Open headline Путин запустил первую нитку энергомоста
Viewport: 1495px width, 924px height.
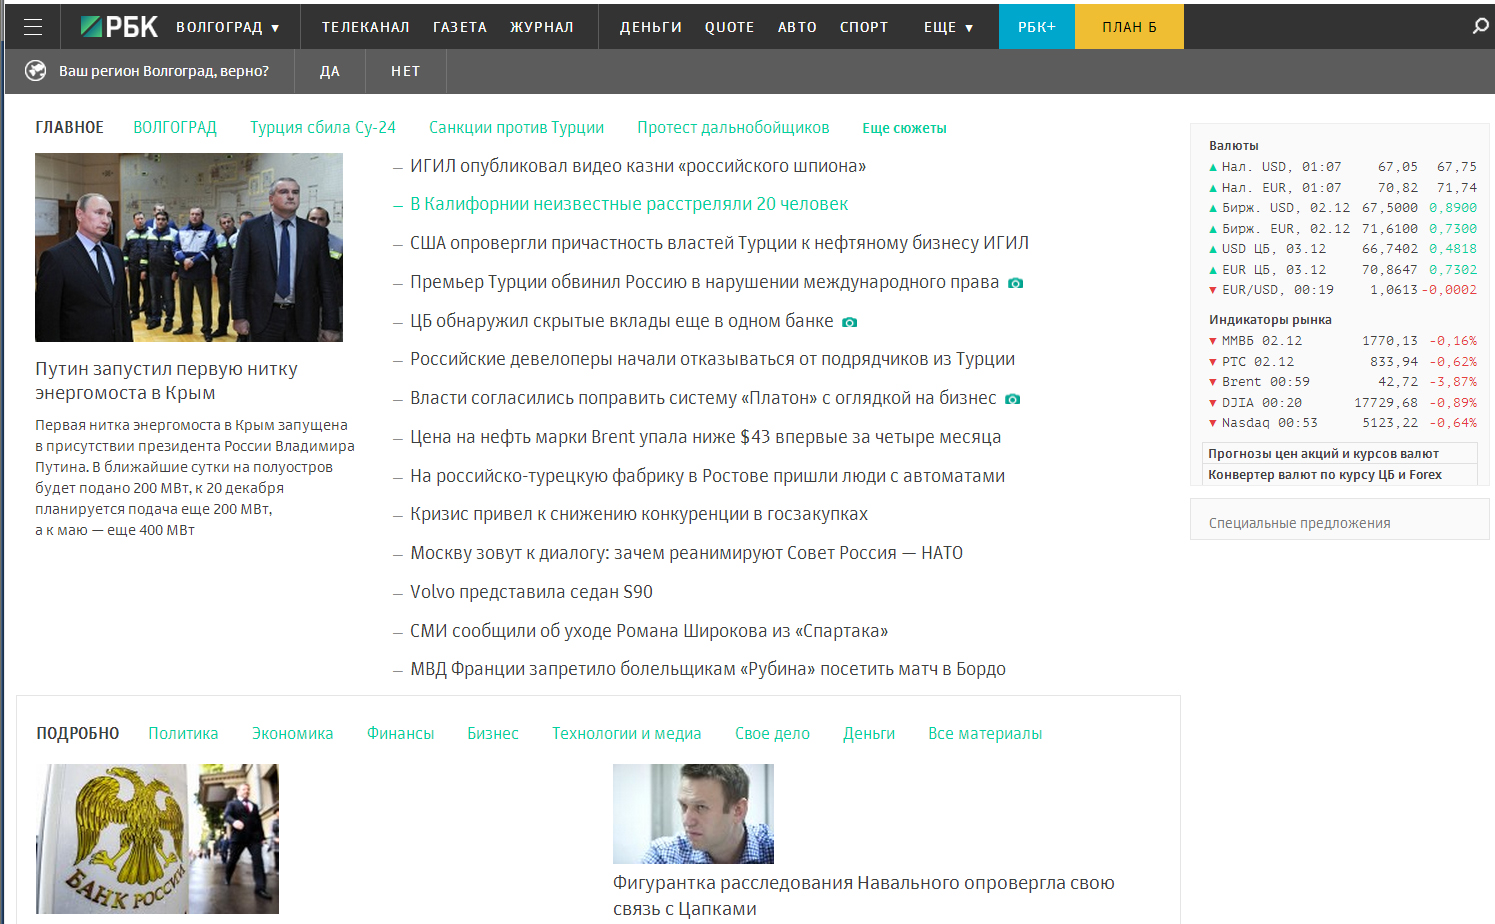click(166, 381)
